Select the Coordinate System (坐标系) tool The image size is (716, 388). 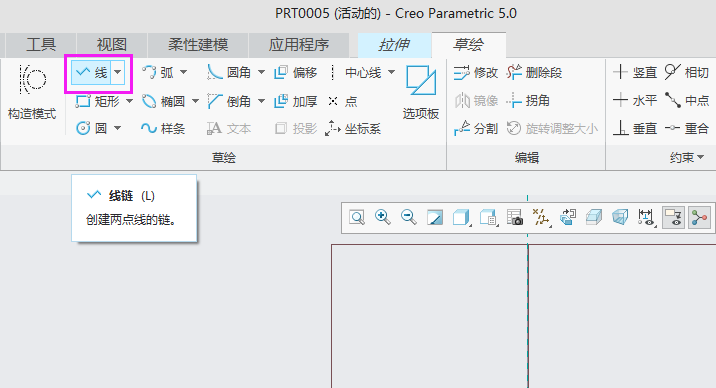(x=353, y=128)
